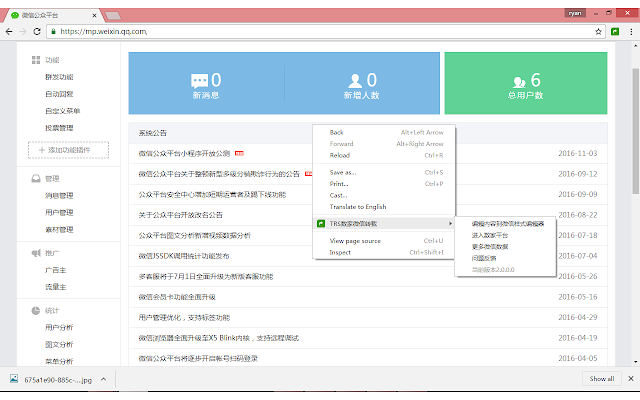Expand the options chevron for the downloaded jpg
The height and width of the screenshot is (400, 640).
104,379
